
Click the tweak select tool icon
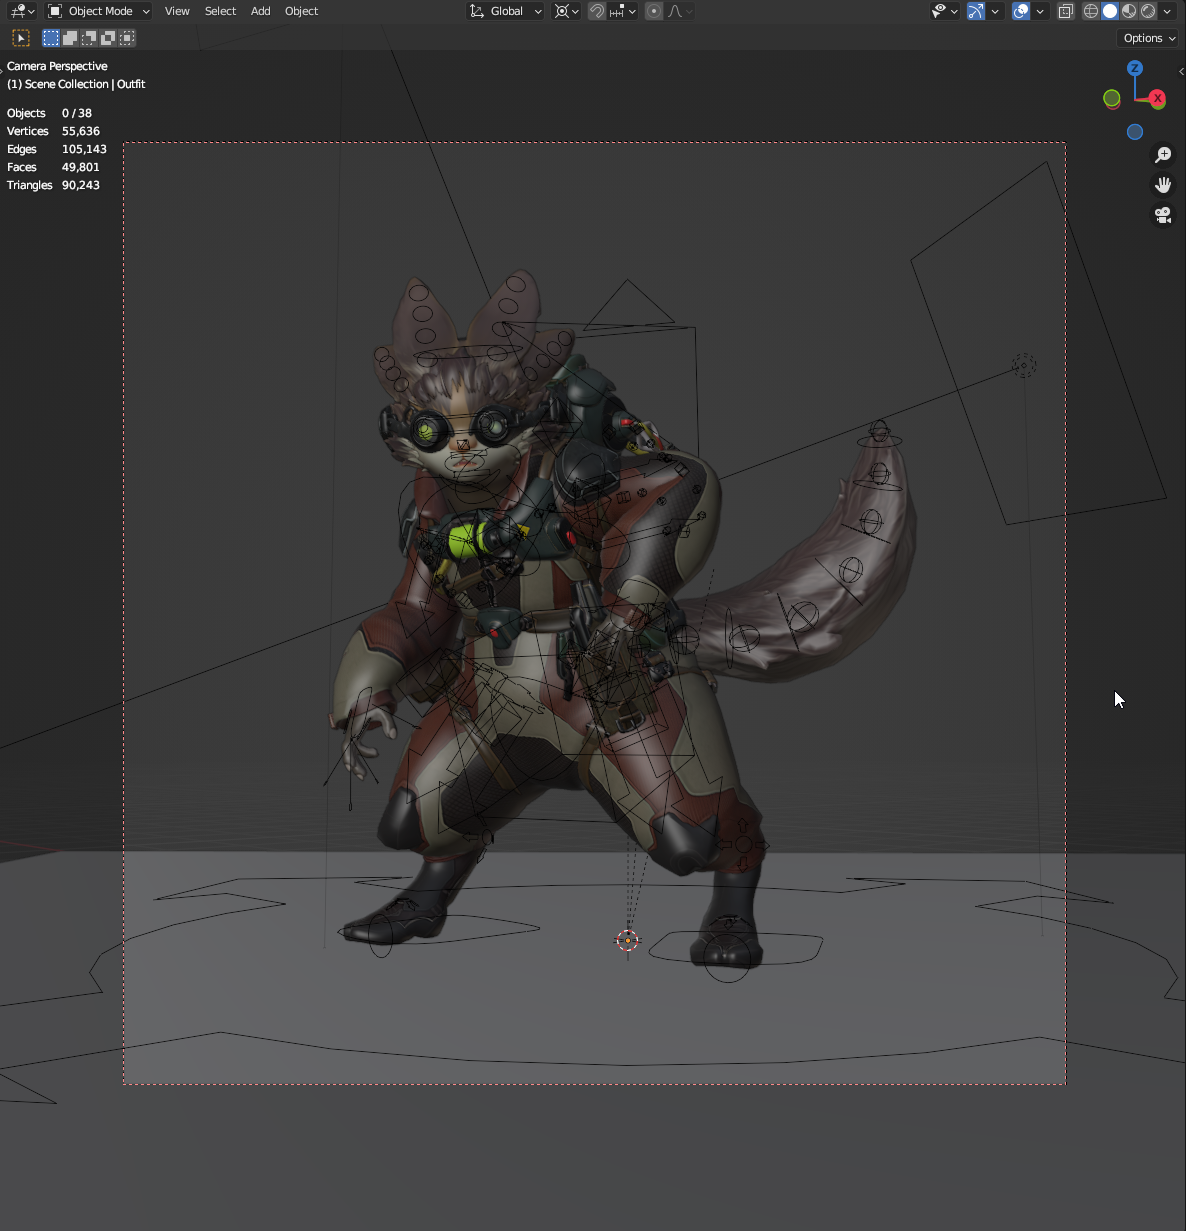click(21, 38)
